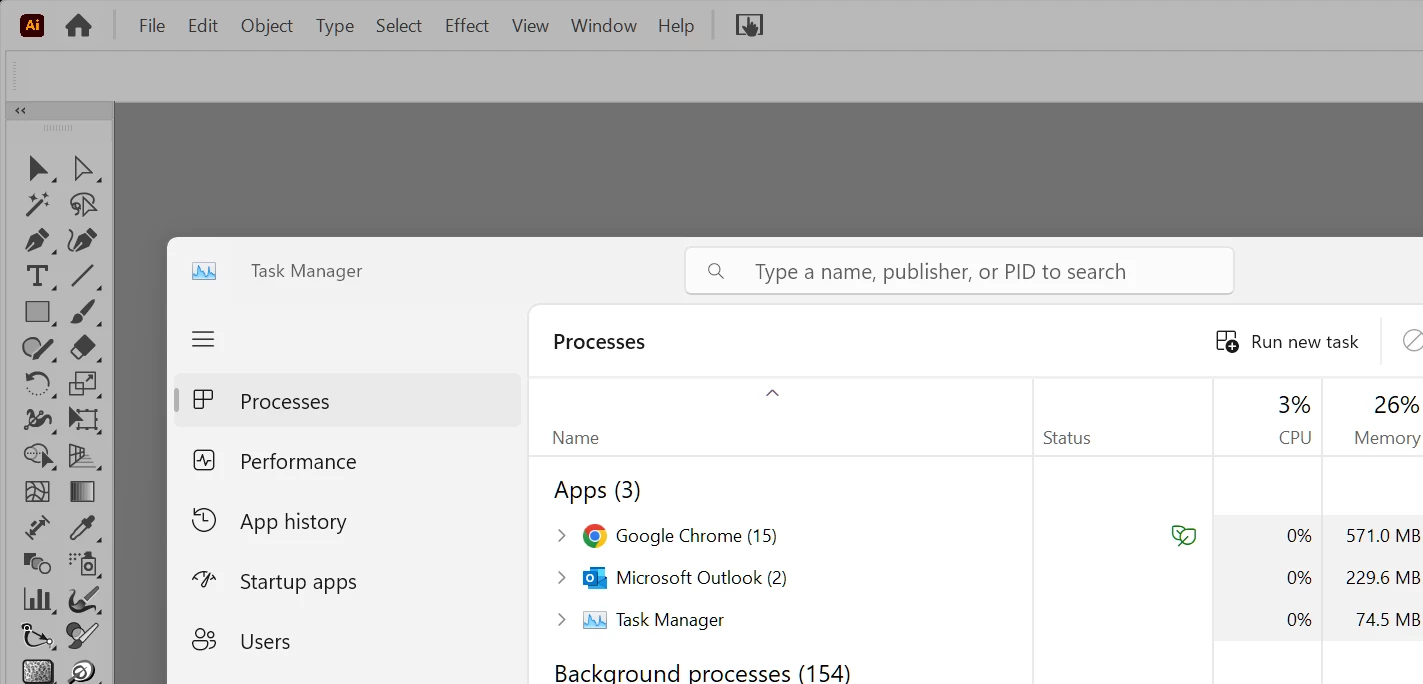This screenshot has width=1423, height=684.
Task: Go to Illustrator Home screen
Action: click(x=78, y=26)
